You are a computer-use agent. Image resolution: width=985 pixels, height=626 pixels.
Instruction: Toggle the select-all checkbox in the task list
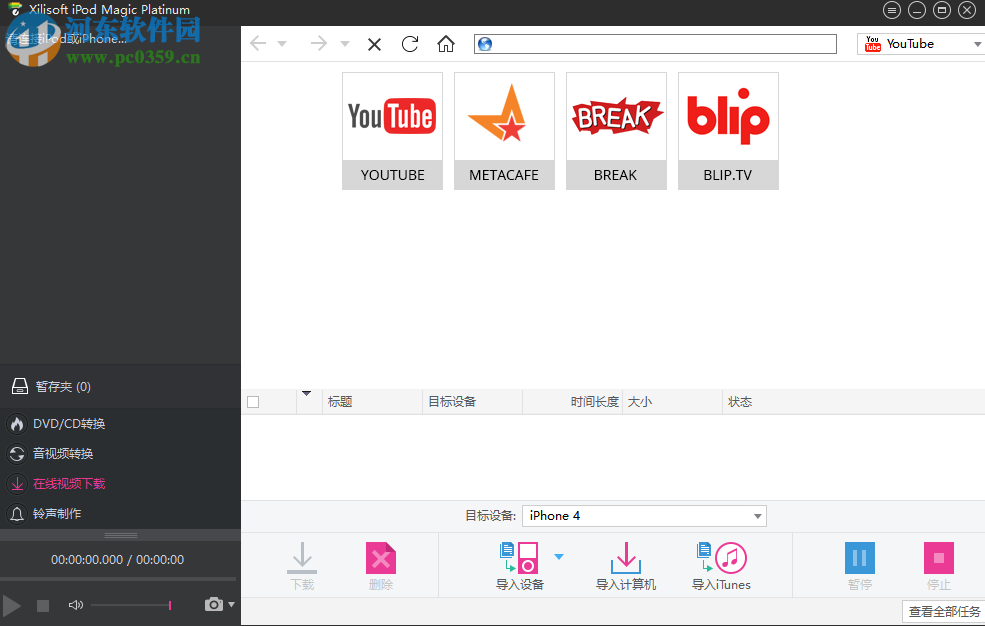coord(254,401)
